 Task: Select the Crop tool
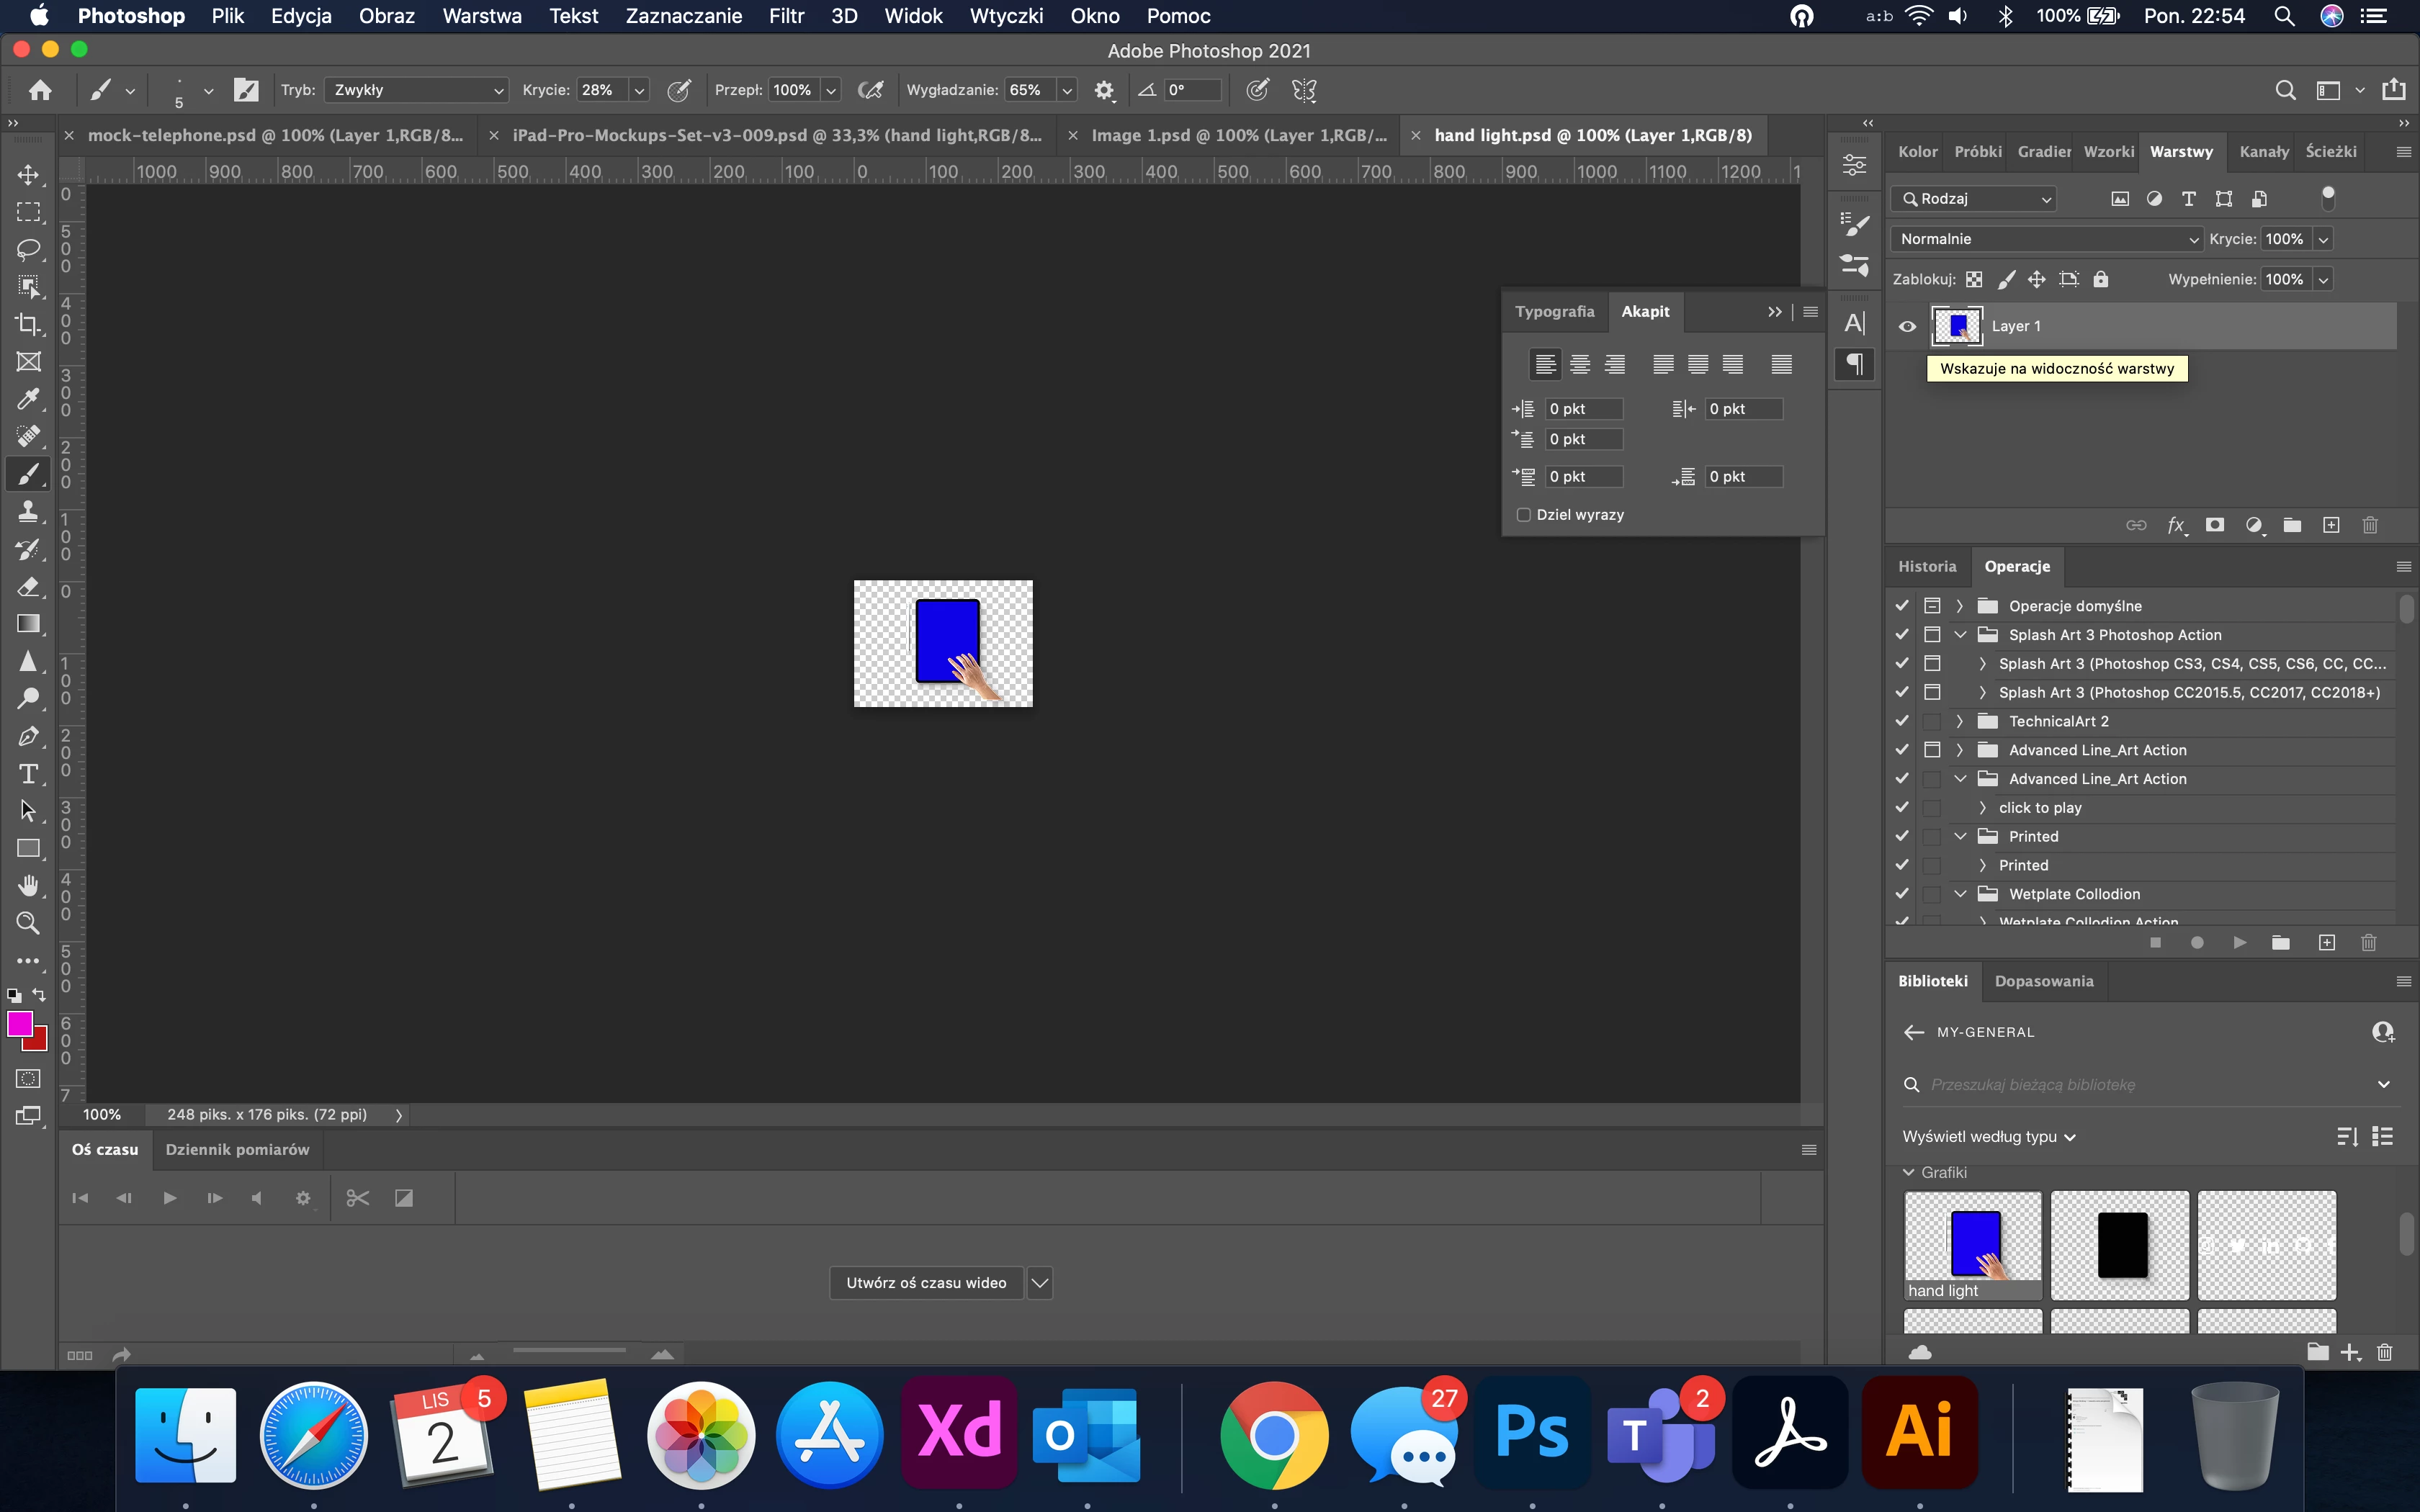28,324
